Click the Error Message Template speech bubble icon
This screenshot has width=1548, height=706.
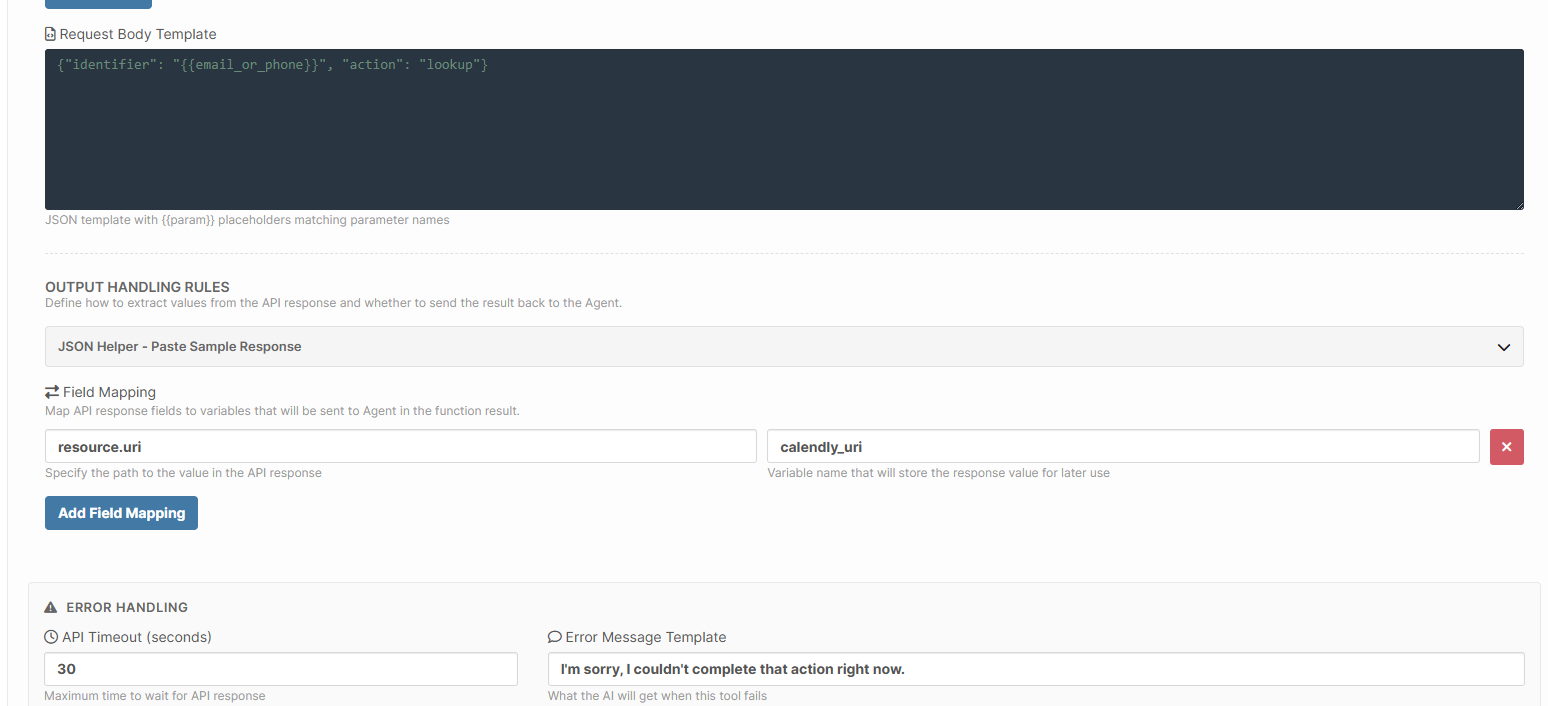[554, 637]
